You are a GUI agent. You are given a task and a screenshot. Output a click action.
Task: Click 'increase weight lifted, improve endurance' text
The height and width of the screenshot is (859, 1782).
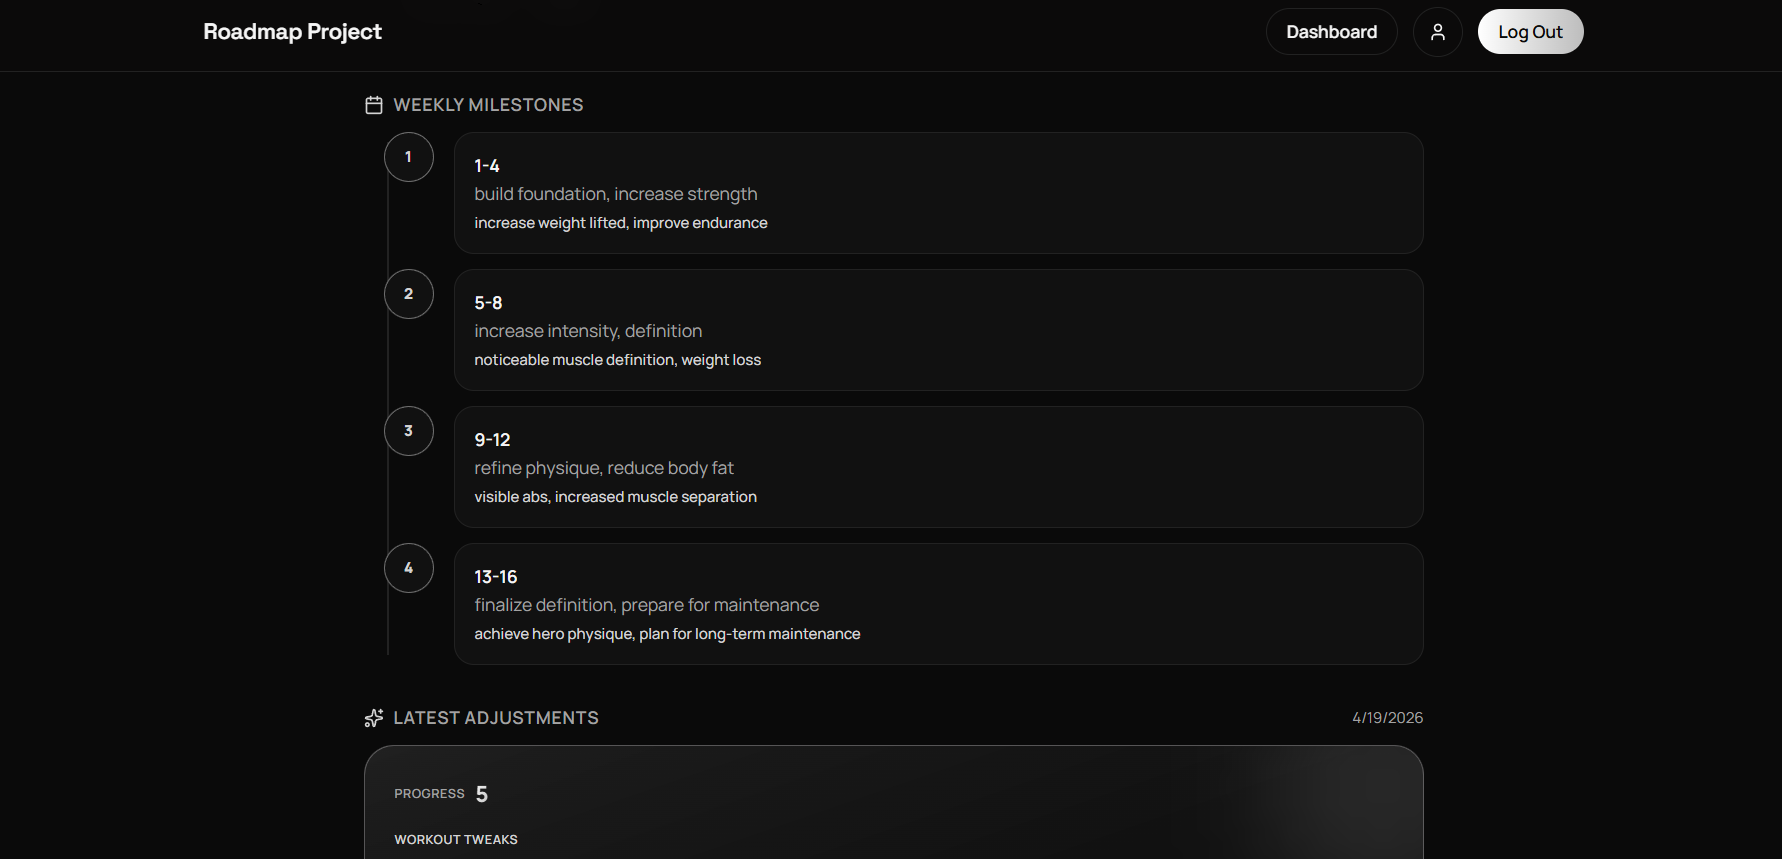coord(621,223)
